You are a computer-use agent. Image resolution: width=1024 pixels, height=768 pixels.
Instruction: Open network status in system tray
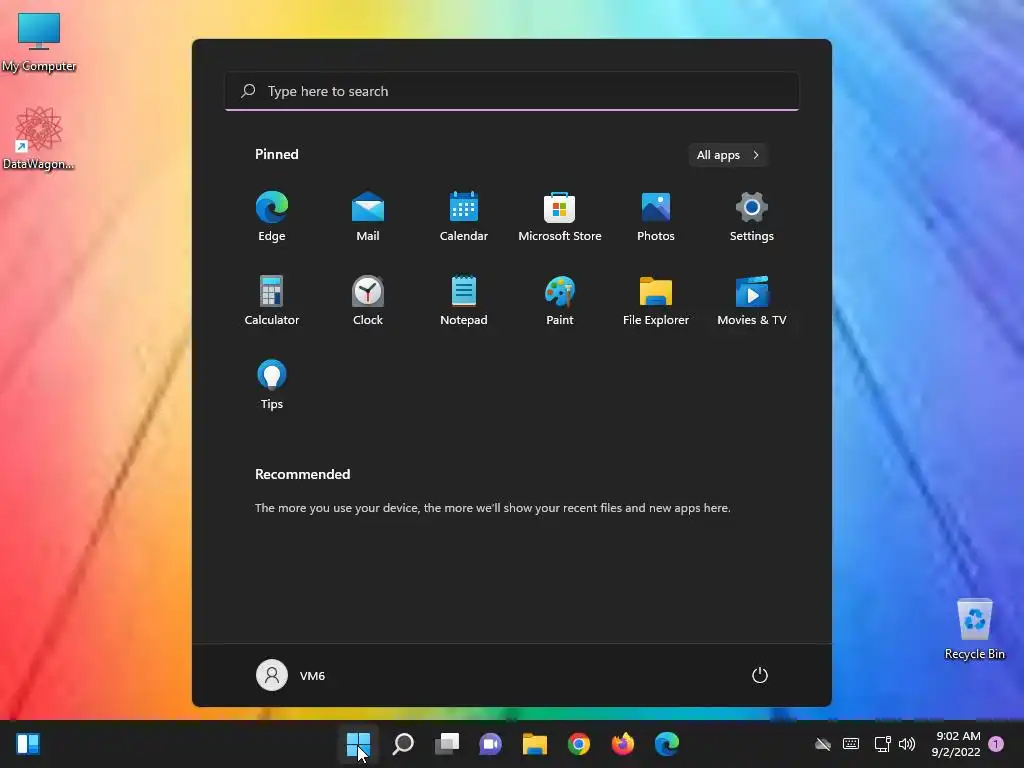tap(882, 744)
